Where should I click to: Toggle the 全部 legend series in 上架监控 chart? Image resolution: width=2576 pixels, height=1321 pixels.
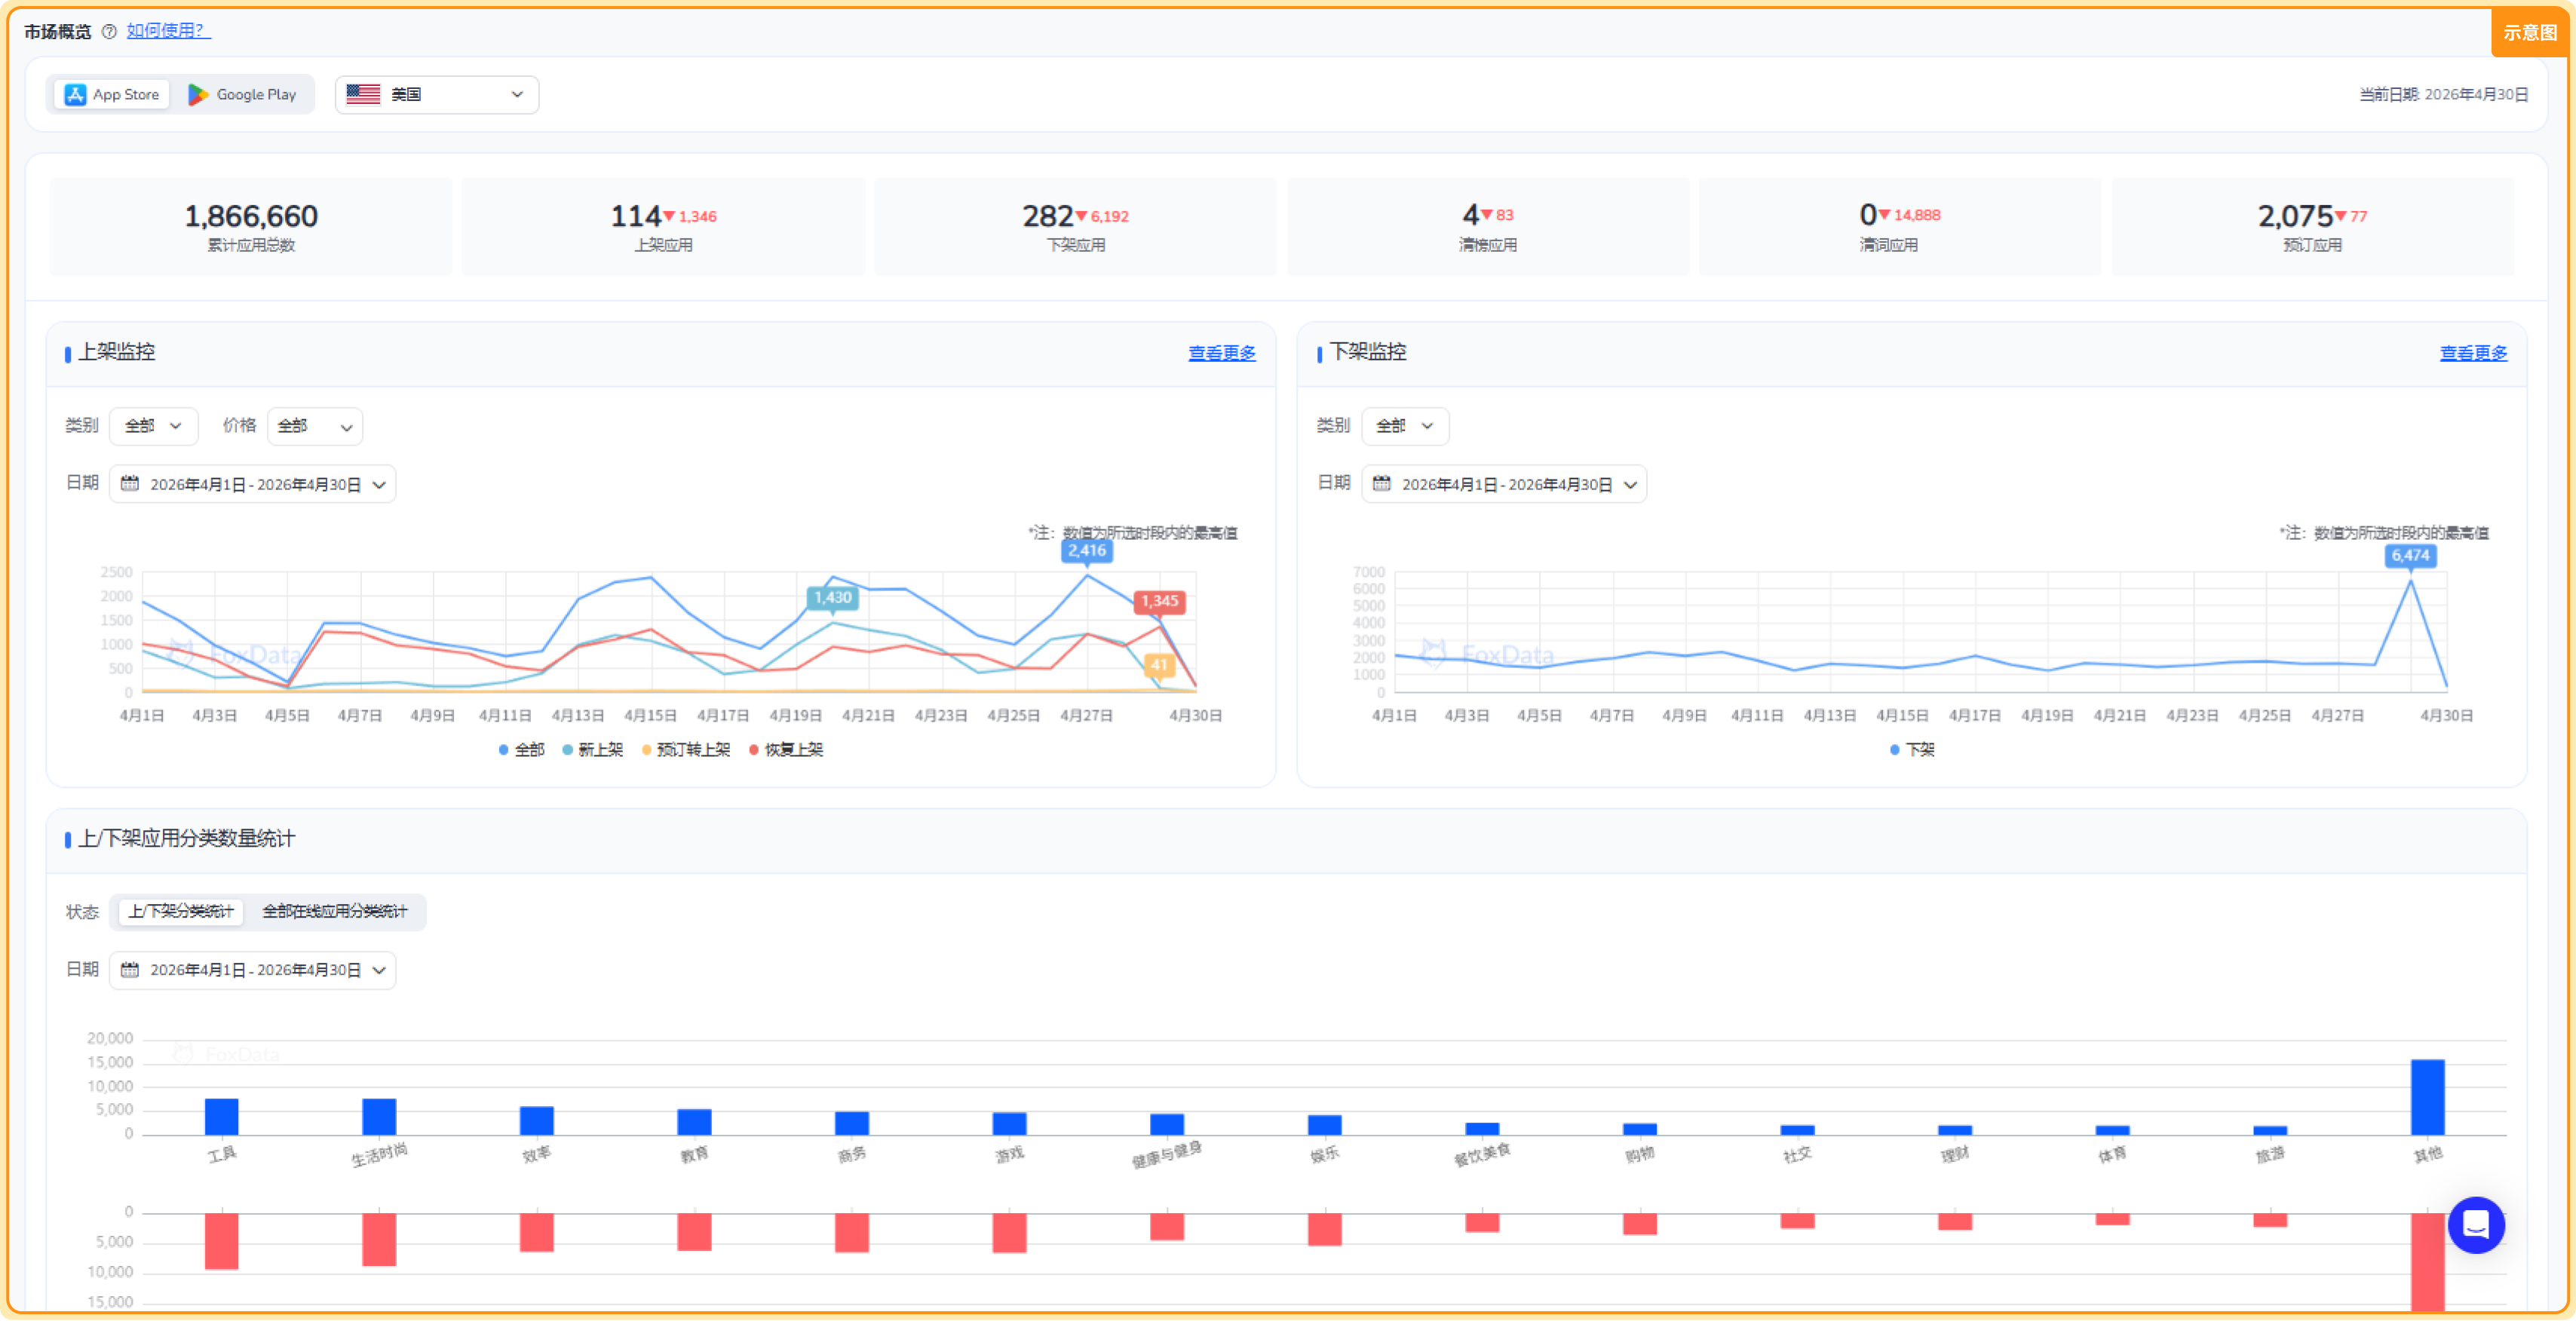pos(521,750)
